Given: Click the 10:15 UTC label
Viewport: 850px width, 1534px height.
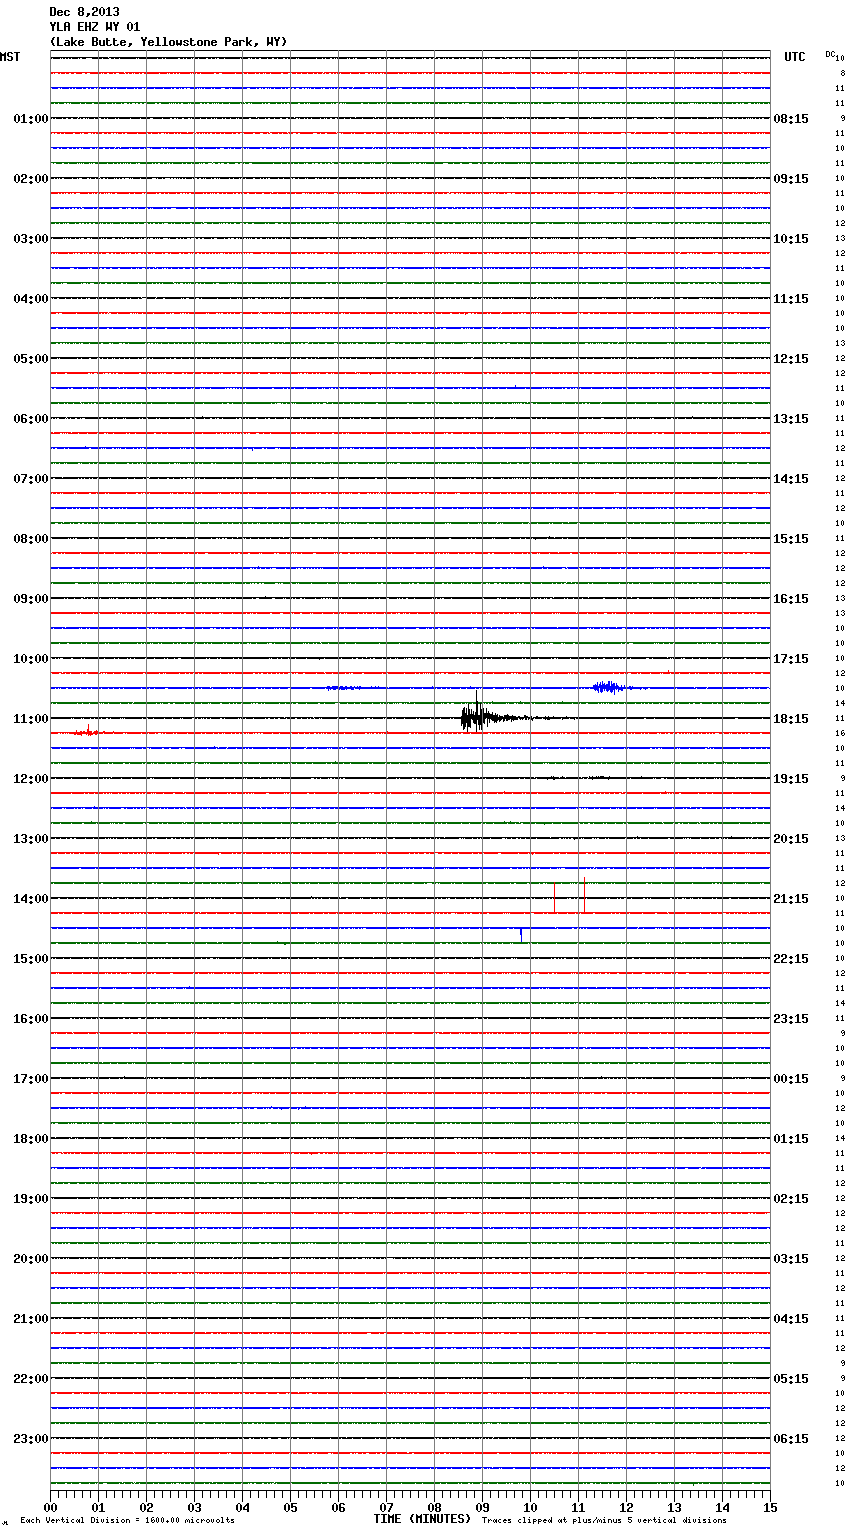Looking at the screenshot, I should 791,239.
